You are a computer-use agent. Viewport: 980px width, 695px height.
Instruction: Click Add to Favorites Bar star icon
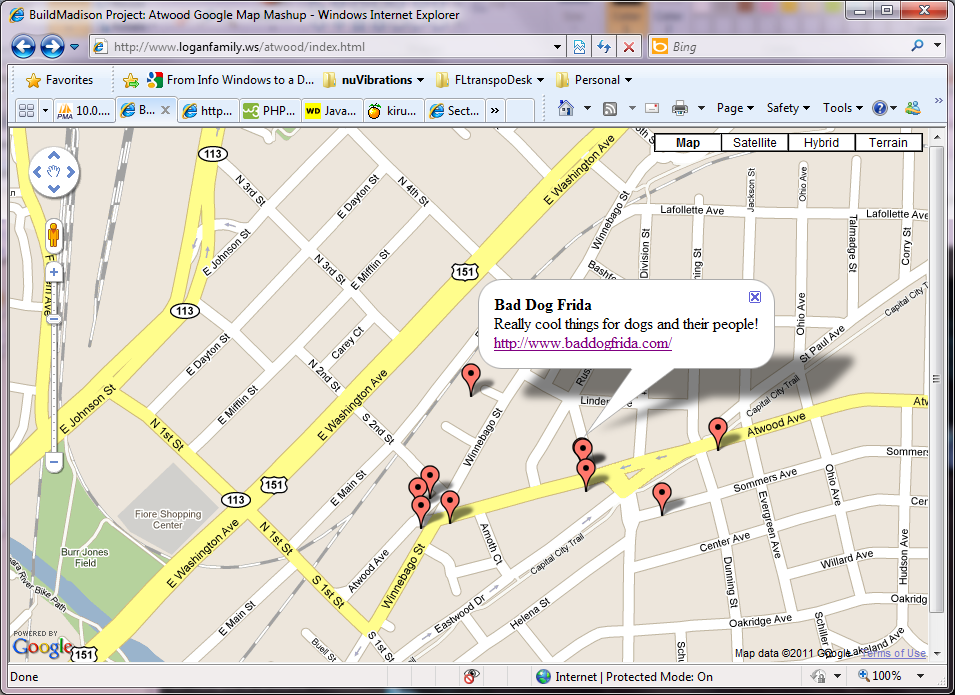[131, 80]
